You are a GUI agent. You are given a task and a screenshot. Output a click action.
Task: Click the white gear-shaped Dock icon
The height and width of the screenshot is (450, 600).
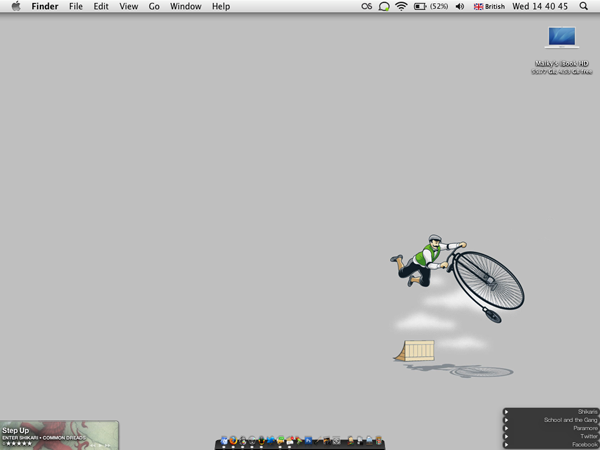pyautogui.click(x=336, y=441)
